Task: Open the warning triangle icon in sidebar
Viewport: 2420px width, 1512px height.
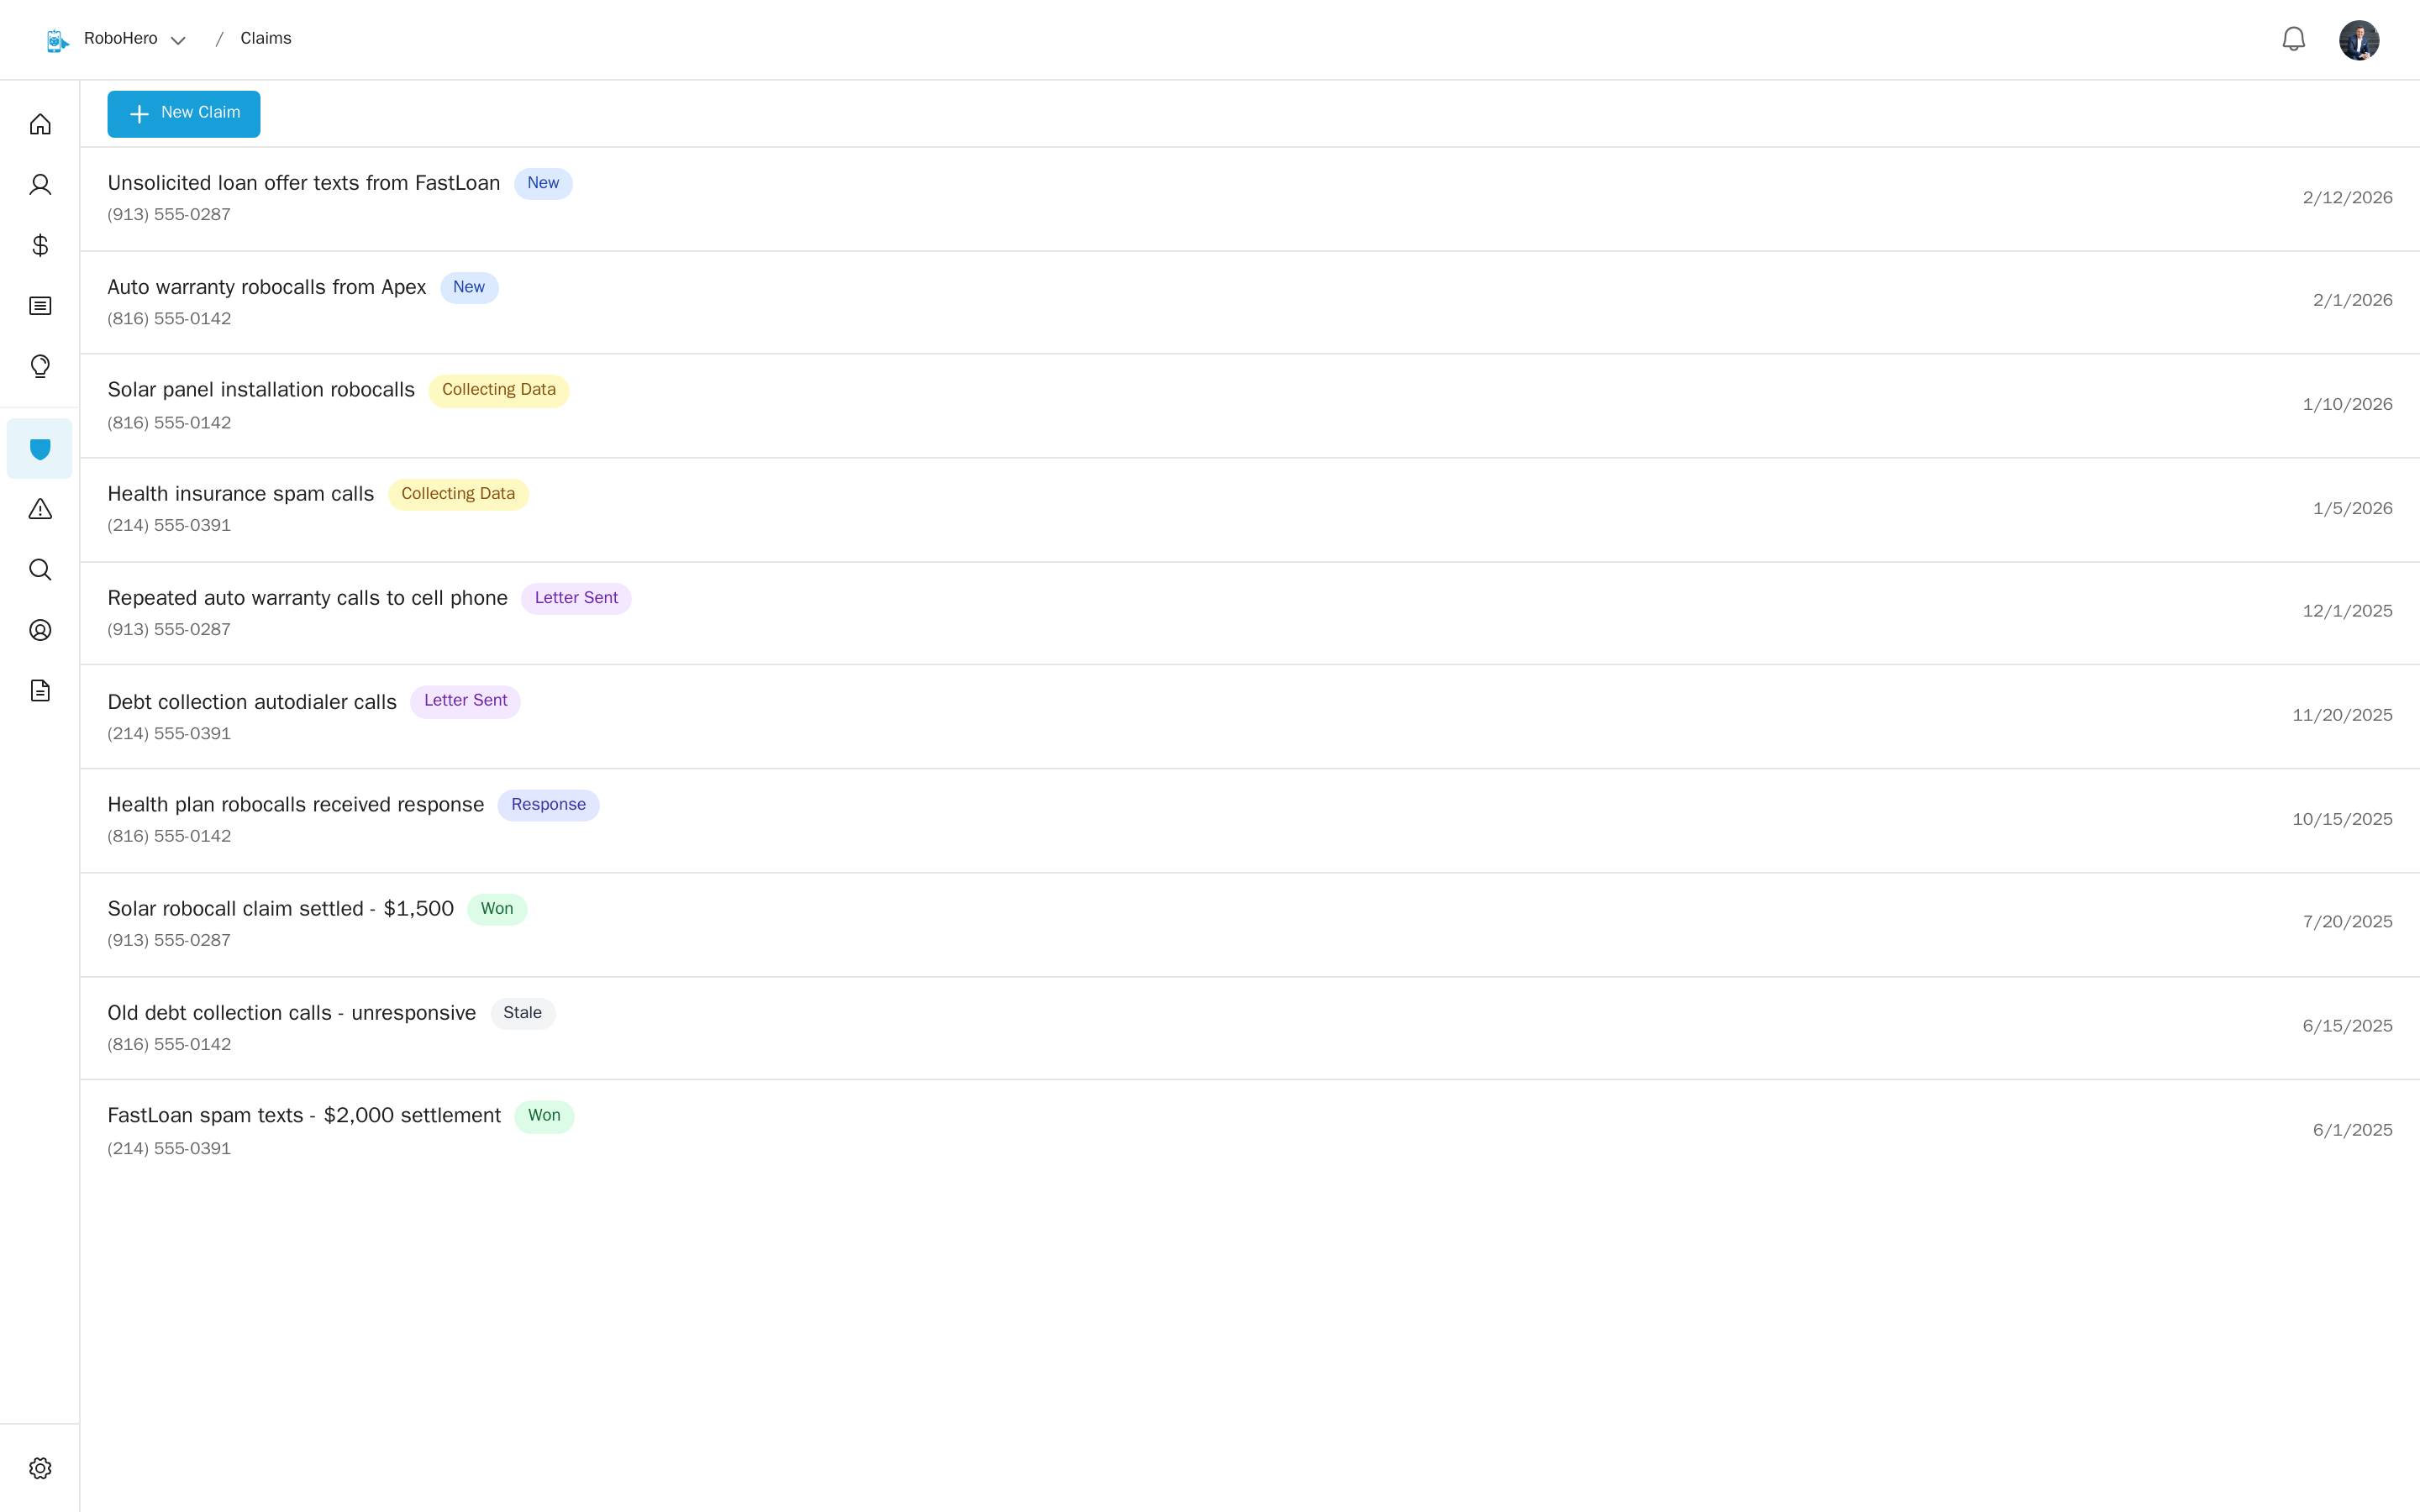Action: pyautogui.click(x=40, y=509)
